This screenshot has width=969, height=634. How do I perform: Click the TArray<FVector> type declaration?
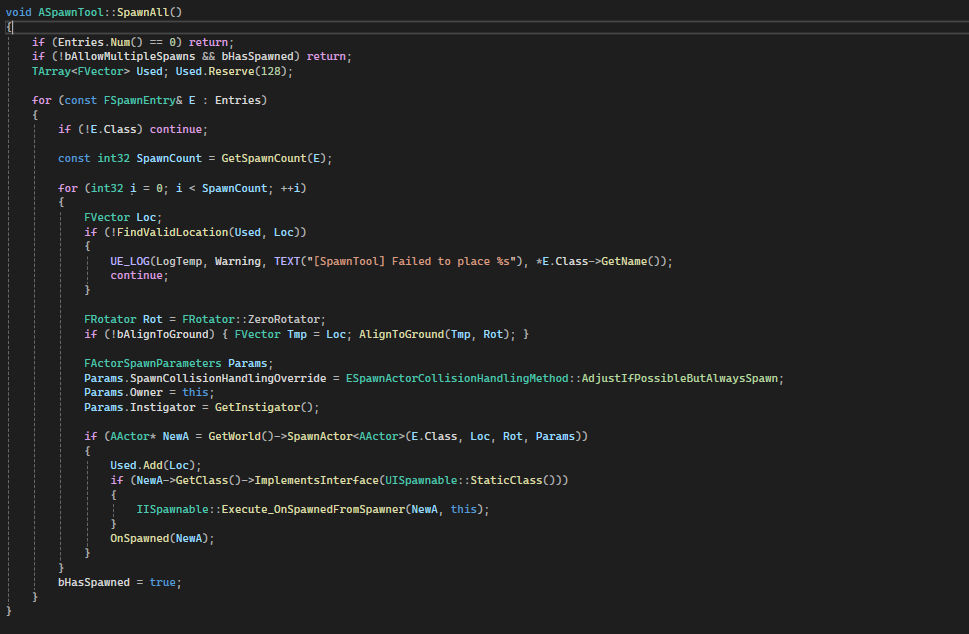[81, 71]
